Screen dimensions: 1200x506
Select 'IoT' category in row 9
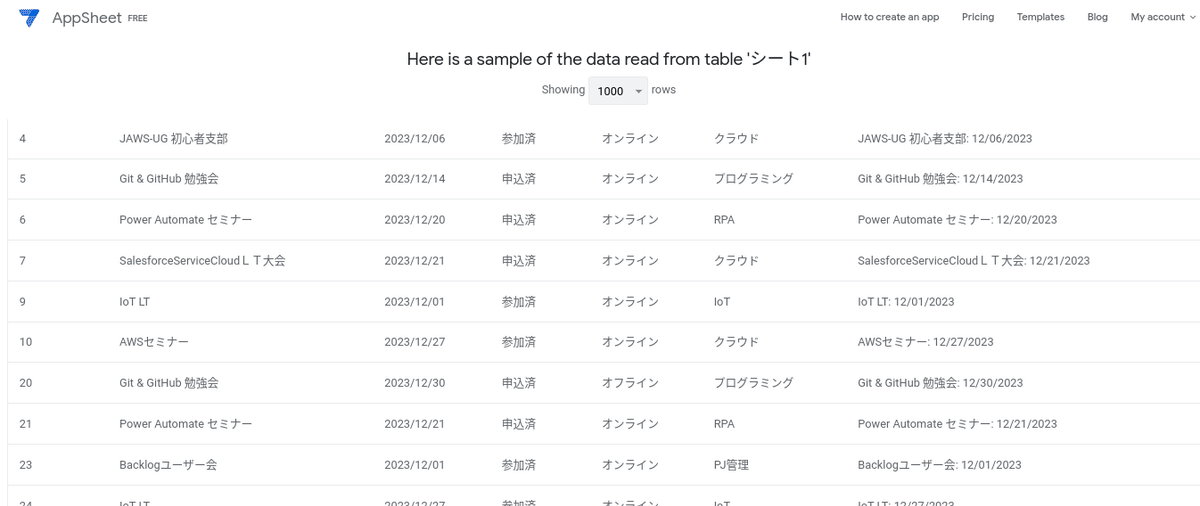coord(722,301)
